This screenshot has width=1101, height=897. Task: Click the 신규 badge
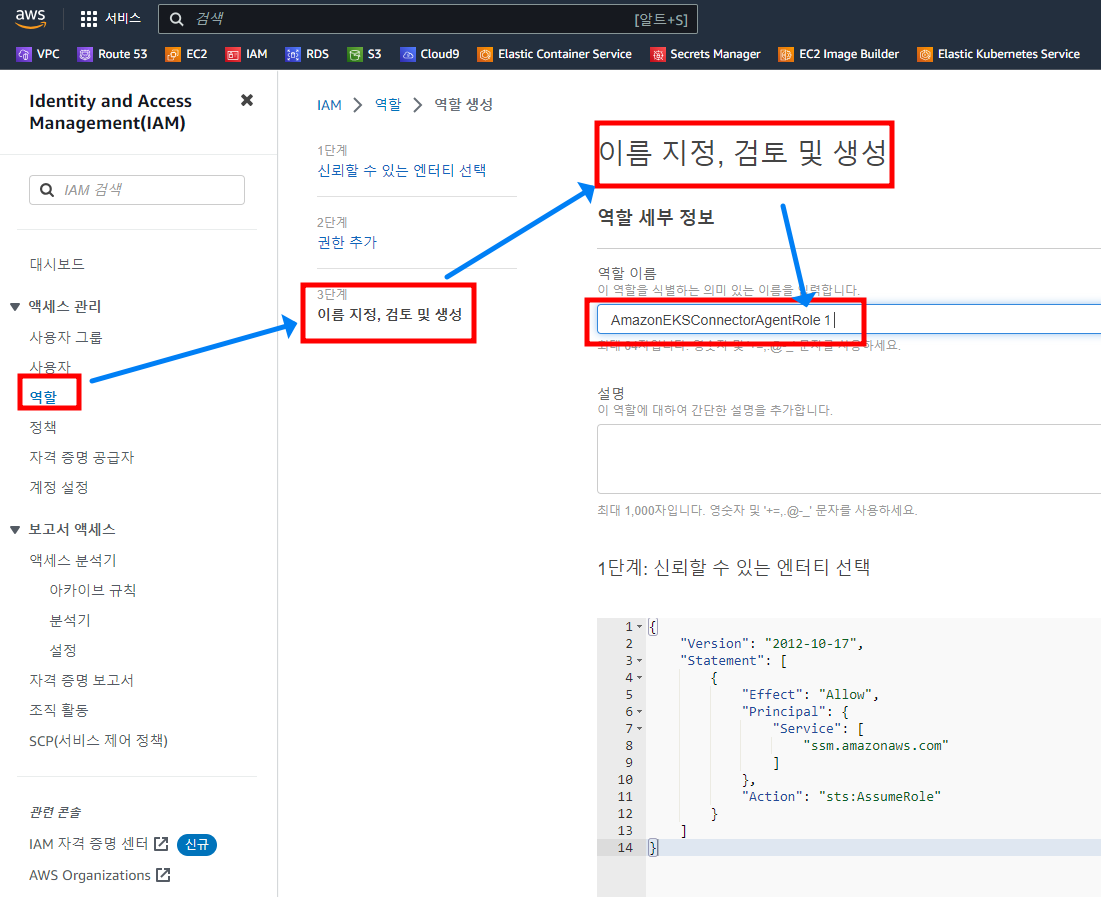[x=197, y=844]
